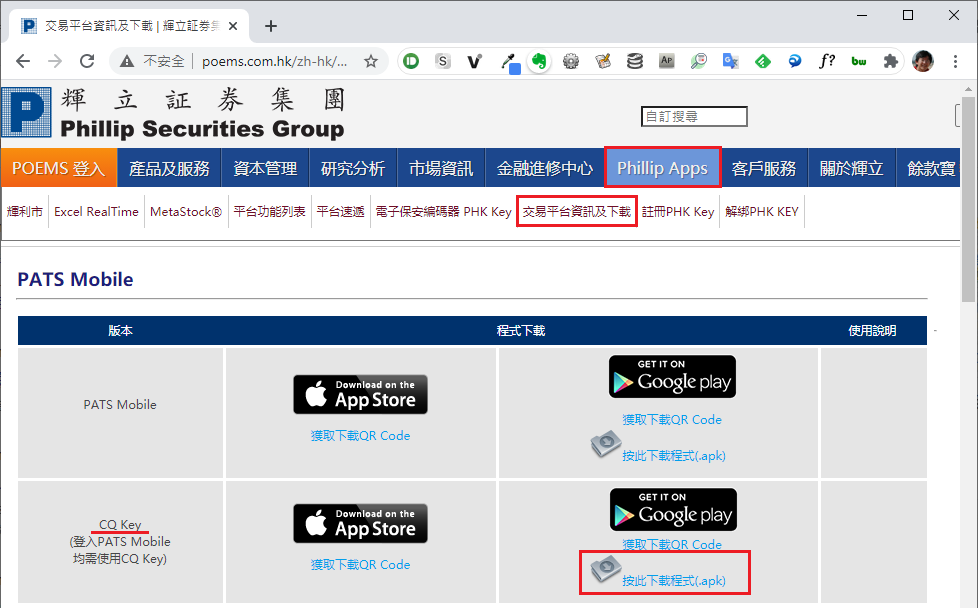Launch the green 'bw' extension
This screenshot has height=608, width=978.
[x=859, y=61]
